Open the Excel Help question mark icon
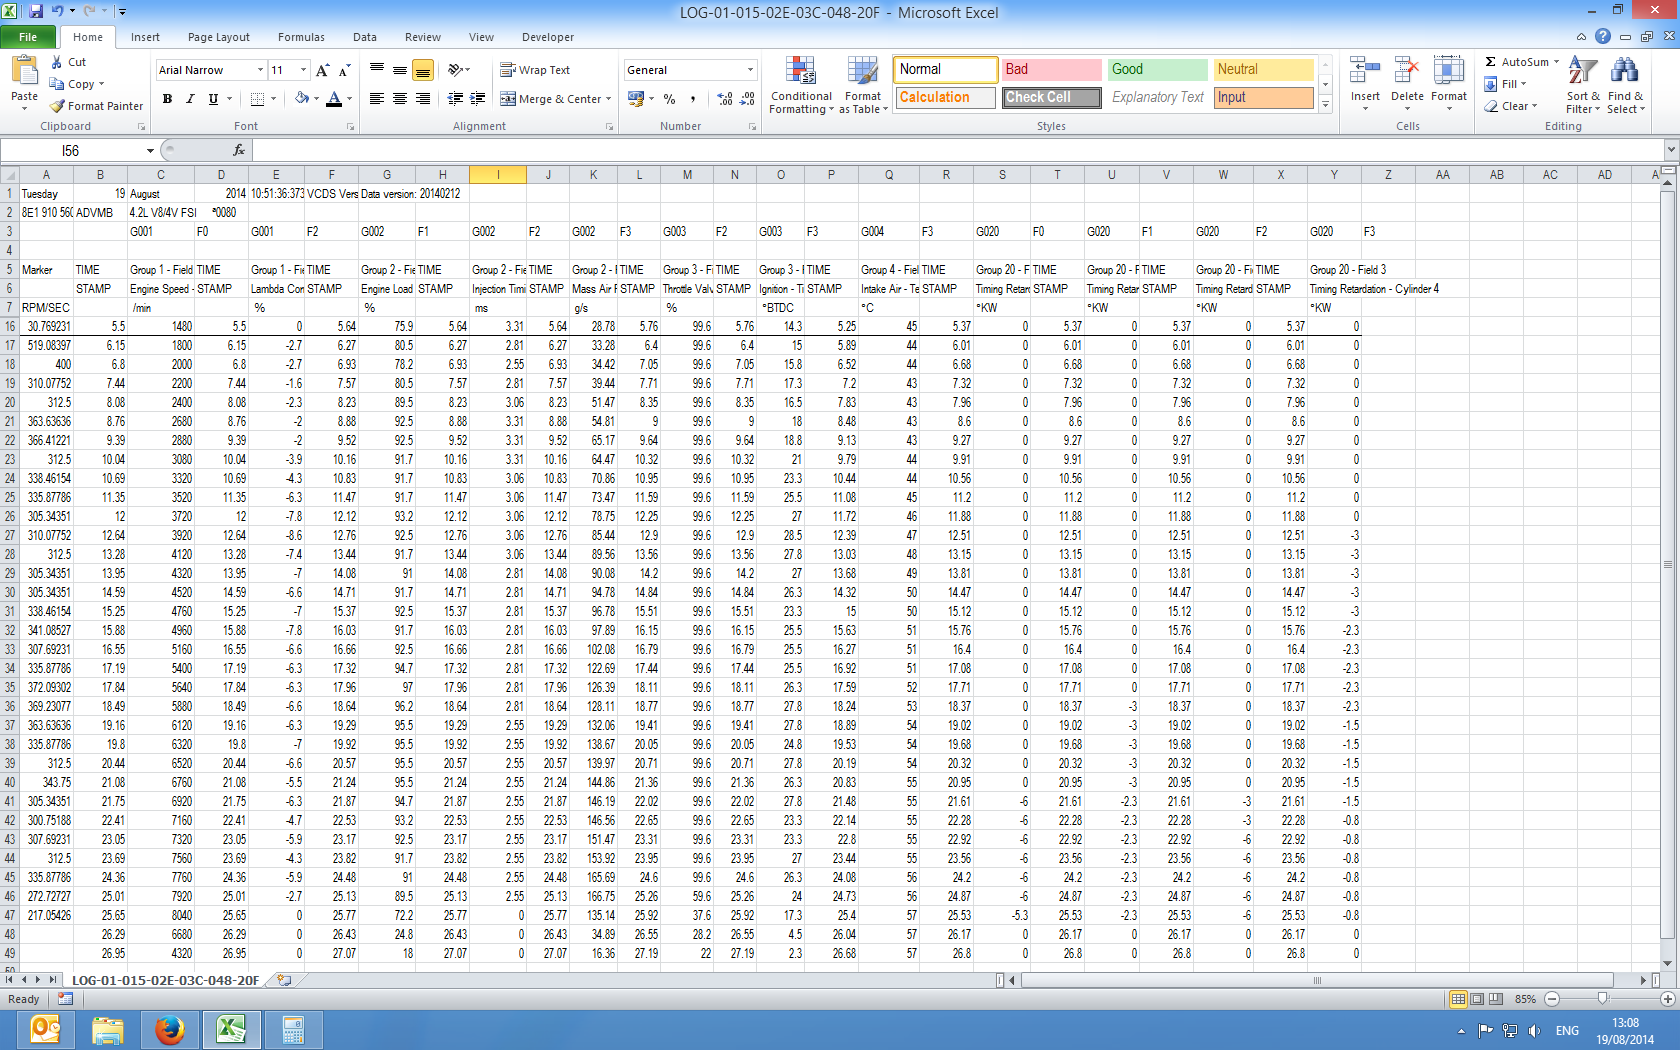 (x=1603, y=36)
